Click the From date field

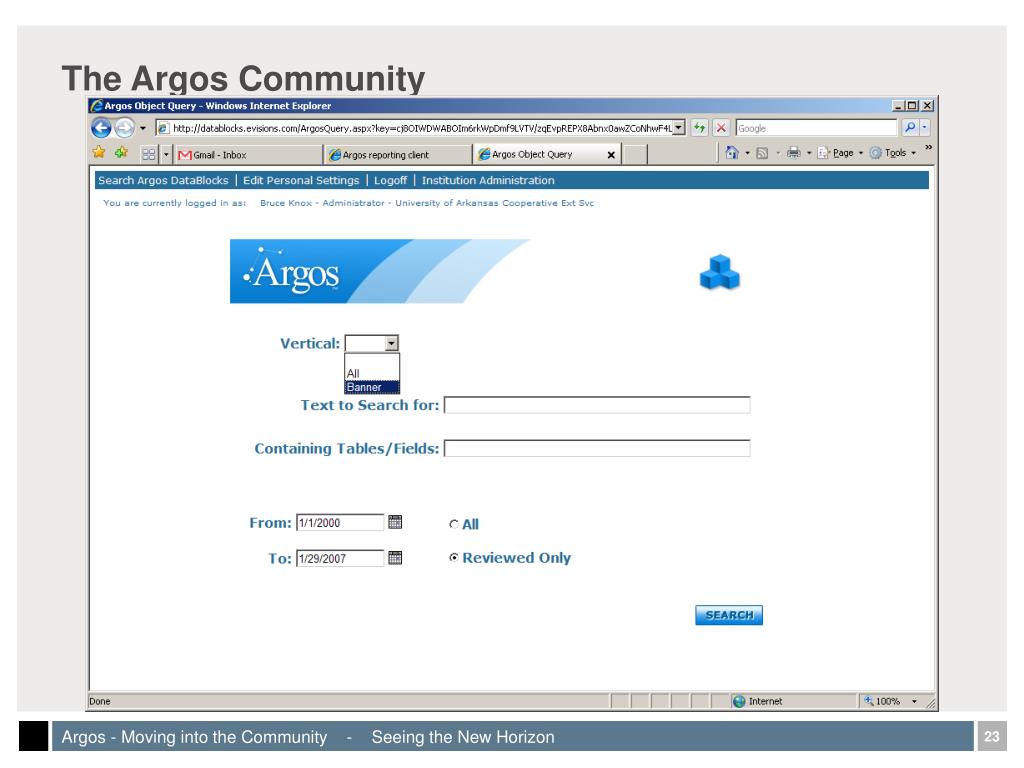tap(340, 522)
